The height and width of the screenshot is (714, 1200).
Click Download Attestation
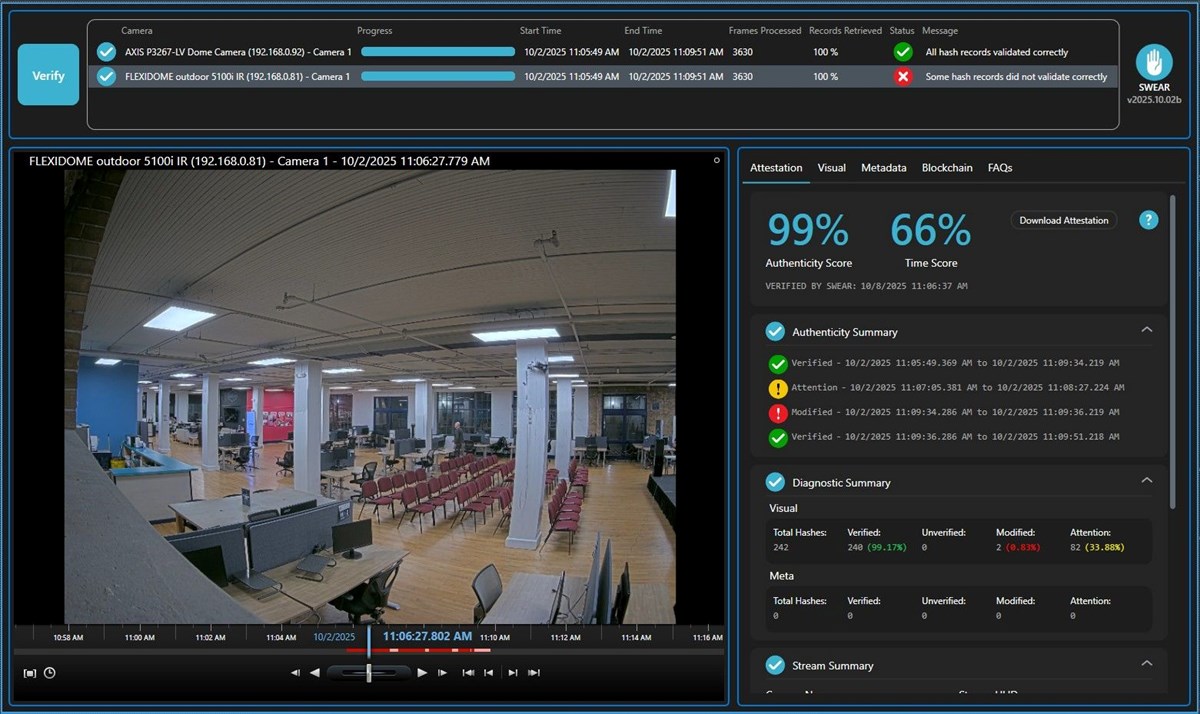pyautogui.click(x=1064, y=220)
